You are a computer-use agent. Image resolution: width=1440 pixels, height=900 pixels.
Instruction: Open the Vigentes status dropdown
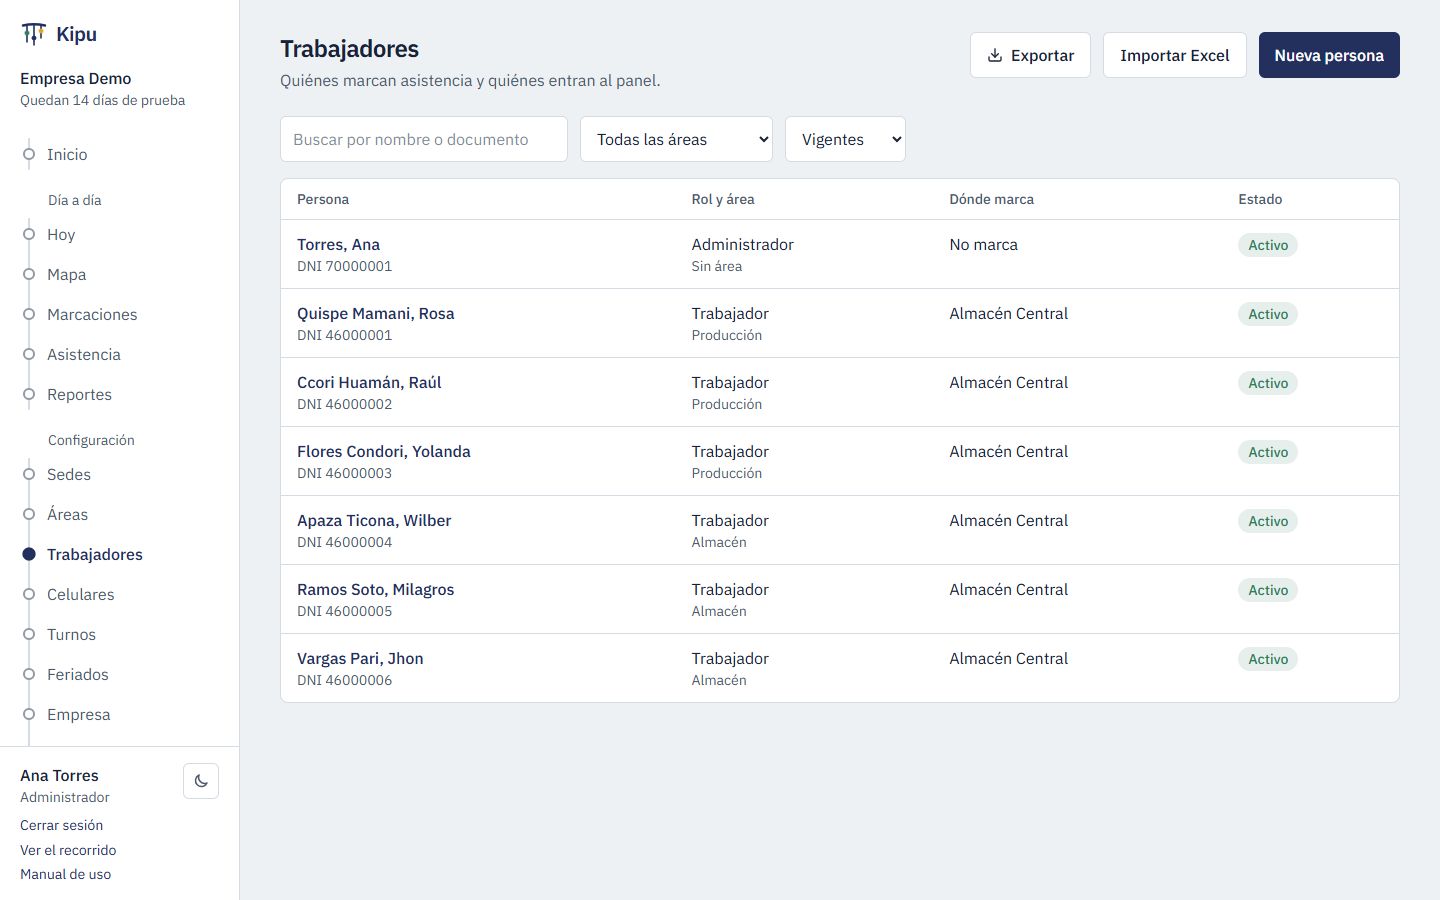[x=845, y=139]
